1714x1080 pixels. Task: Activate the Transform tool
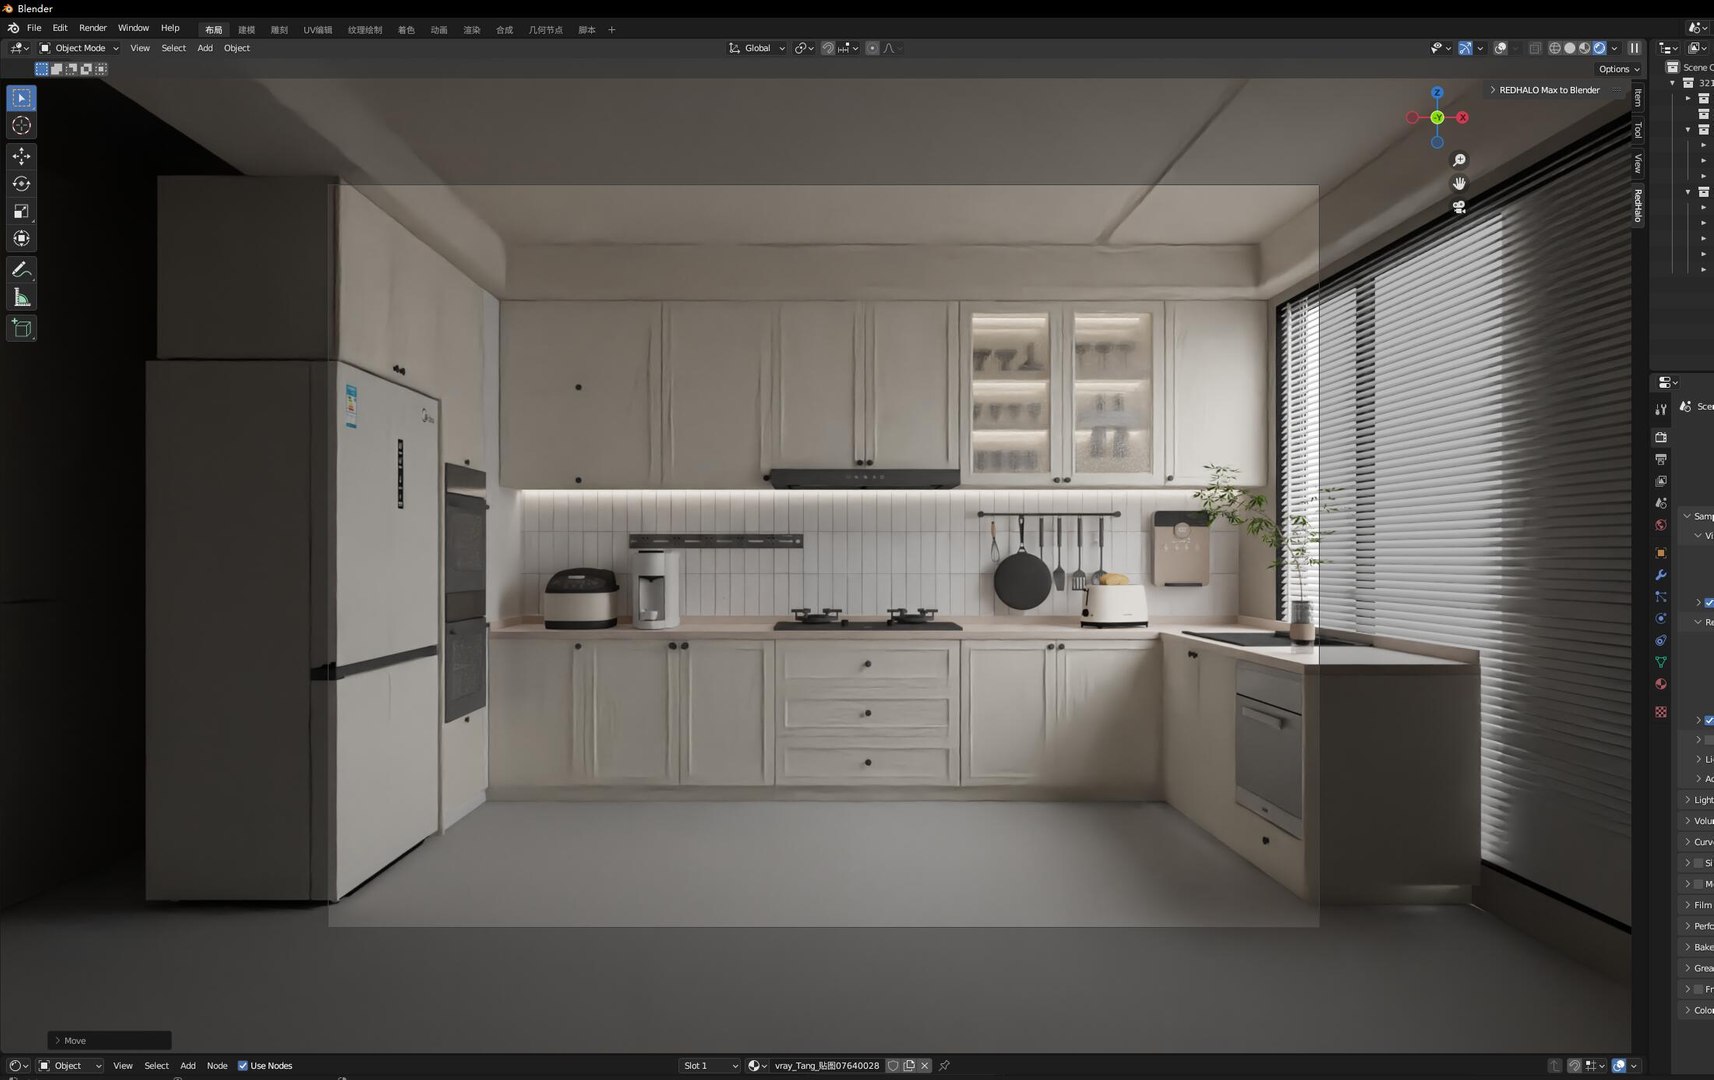pos(21,239)
